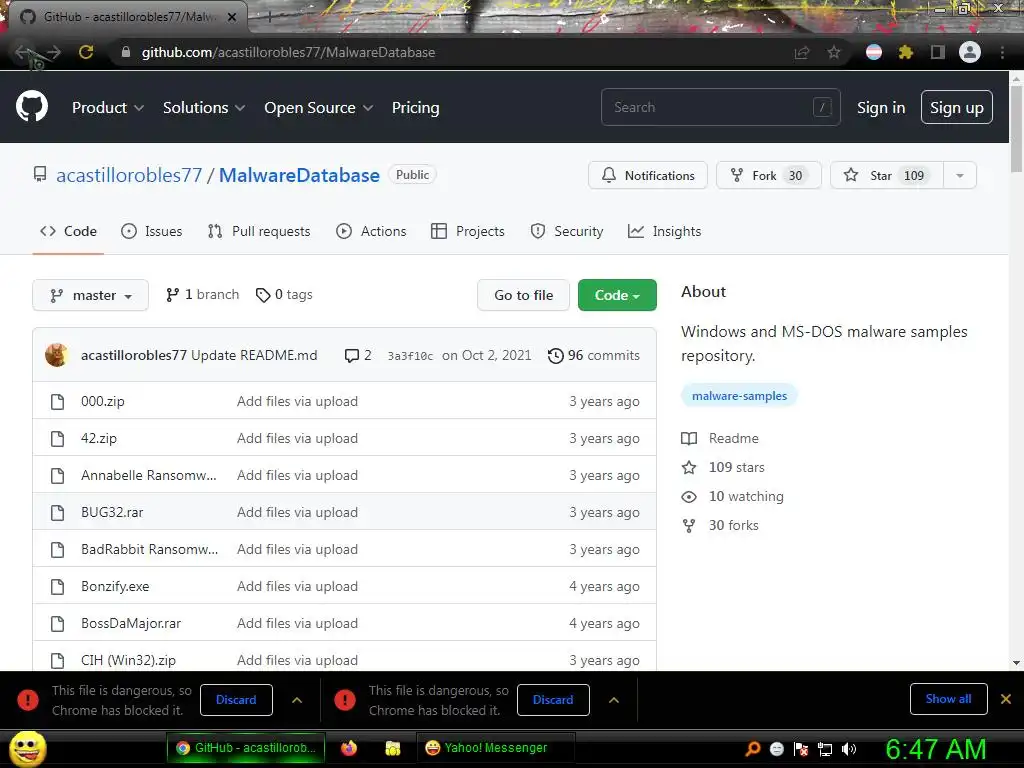Open acastillorobles77's avatar in commit row
Screen dimensions: 1024x768
click(x=57, y=355)
